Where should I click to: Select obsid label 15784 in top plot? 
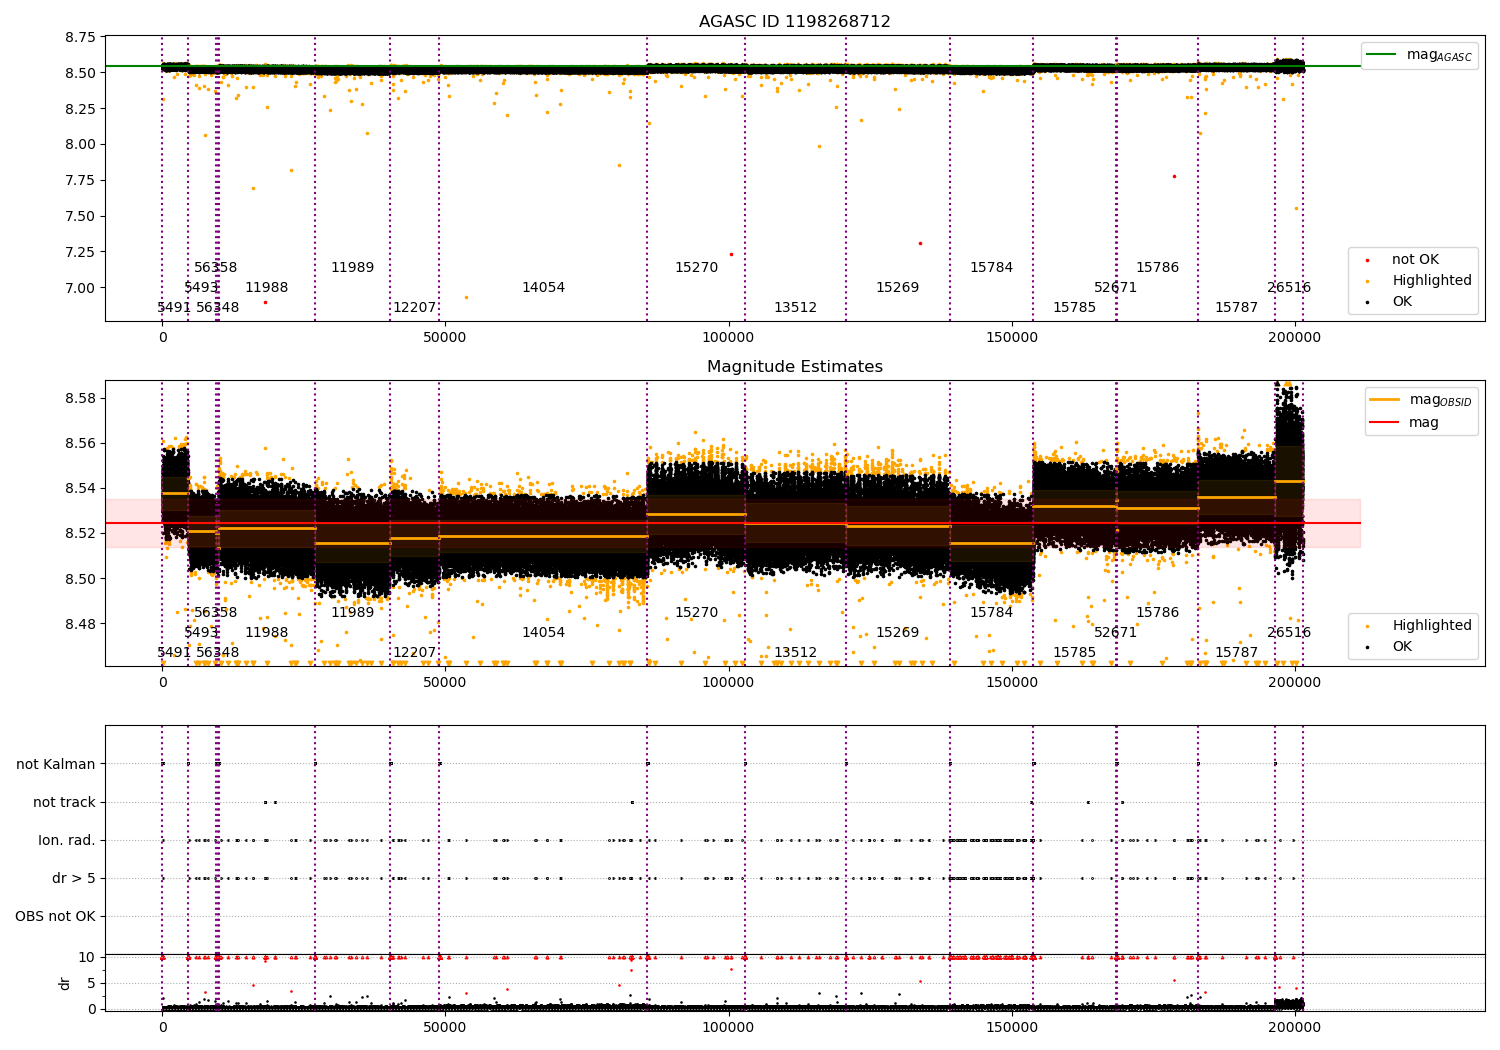(x=992, y=268)
